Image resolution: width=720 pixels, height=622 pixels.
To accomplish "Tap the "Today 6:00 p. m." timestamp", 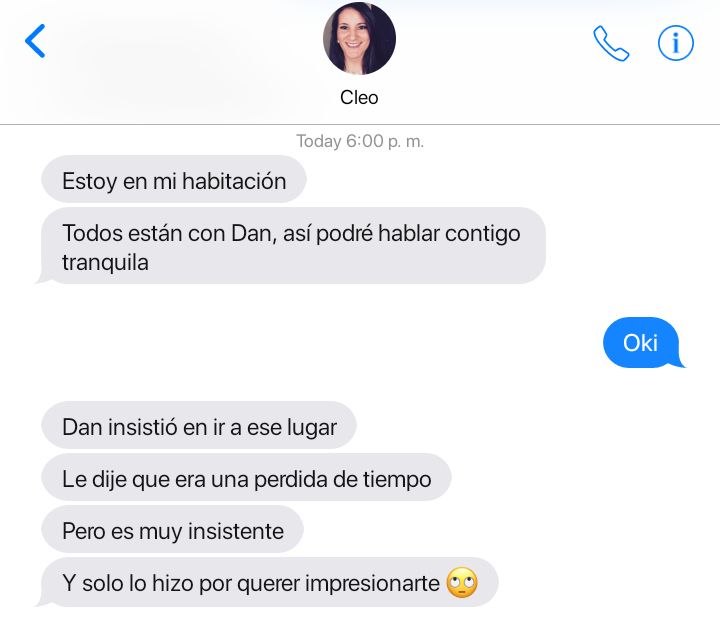I will 360,141.
